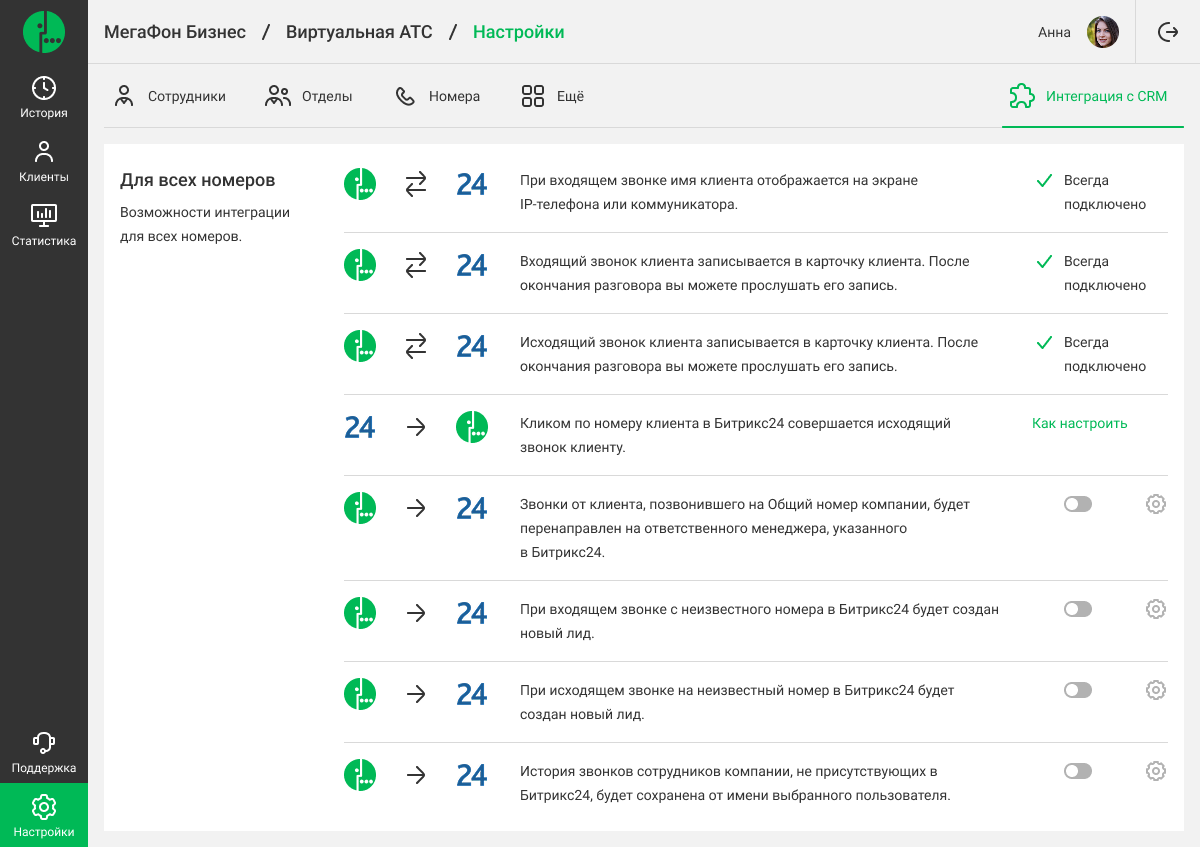Open the Как настроить link
This screenshot has height=847, width=1200.
(x=1080, y=423)
